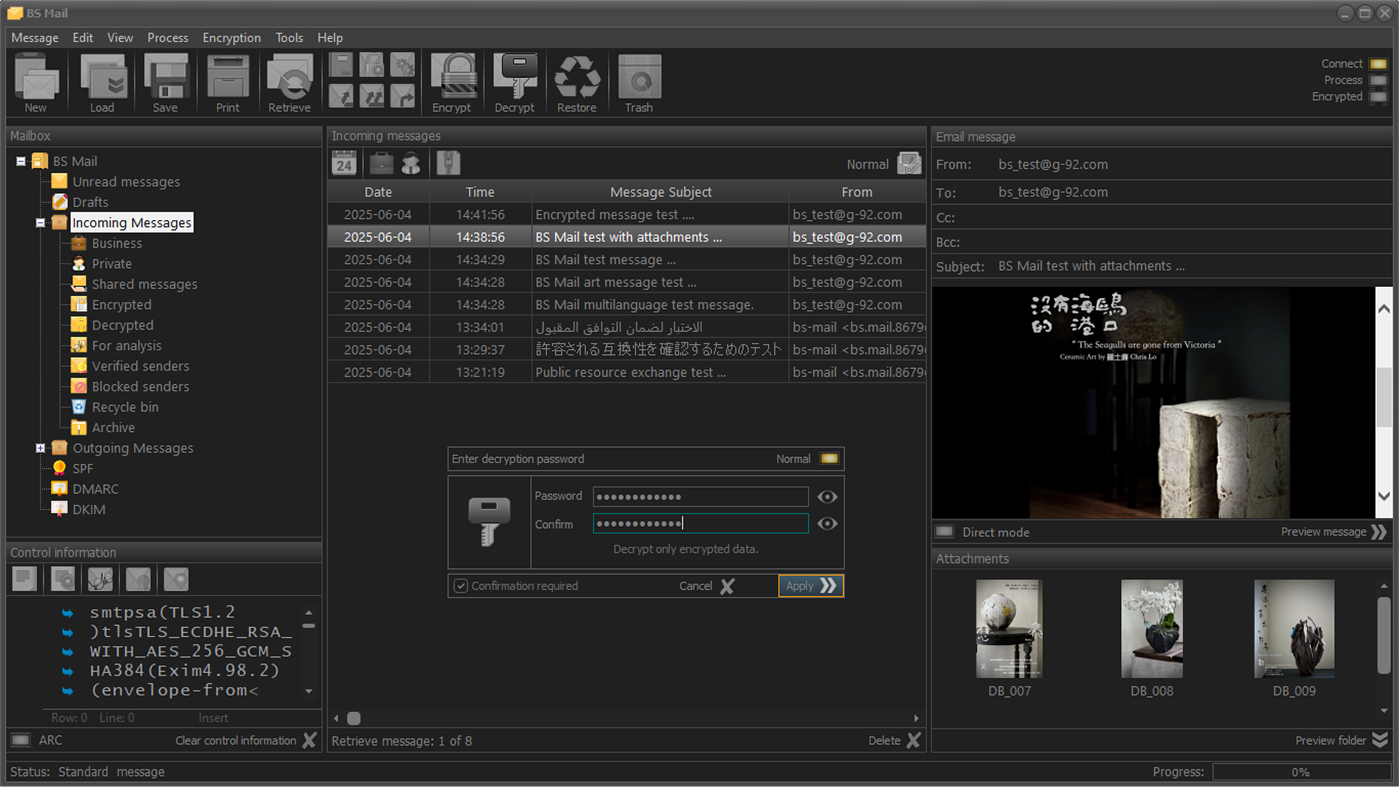Collapse the BS Mail tree root
Viewport: 1399px width, 787px height.
(21, 161)
